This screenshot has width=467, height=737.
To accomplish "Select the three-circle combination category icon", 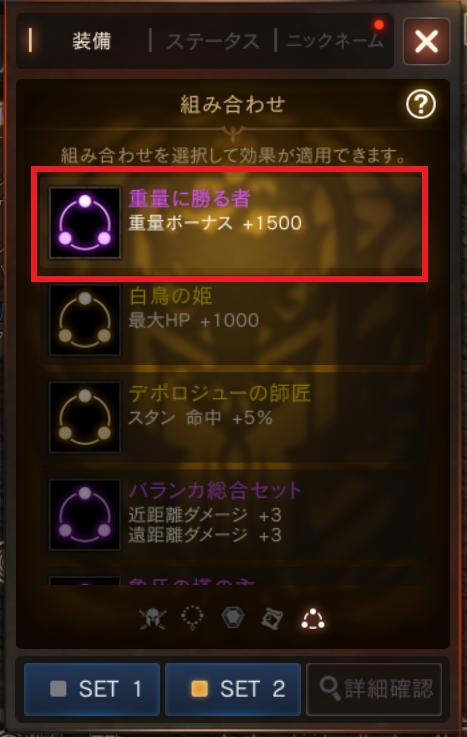I will (313, 619).
